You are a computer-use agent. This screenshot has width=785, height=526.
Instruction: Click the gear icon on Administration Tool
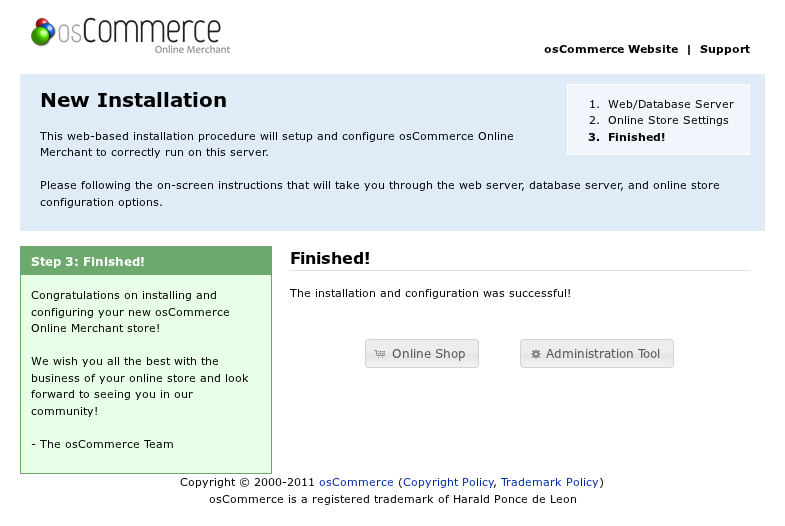coord(536,354)
